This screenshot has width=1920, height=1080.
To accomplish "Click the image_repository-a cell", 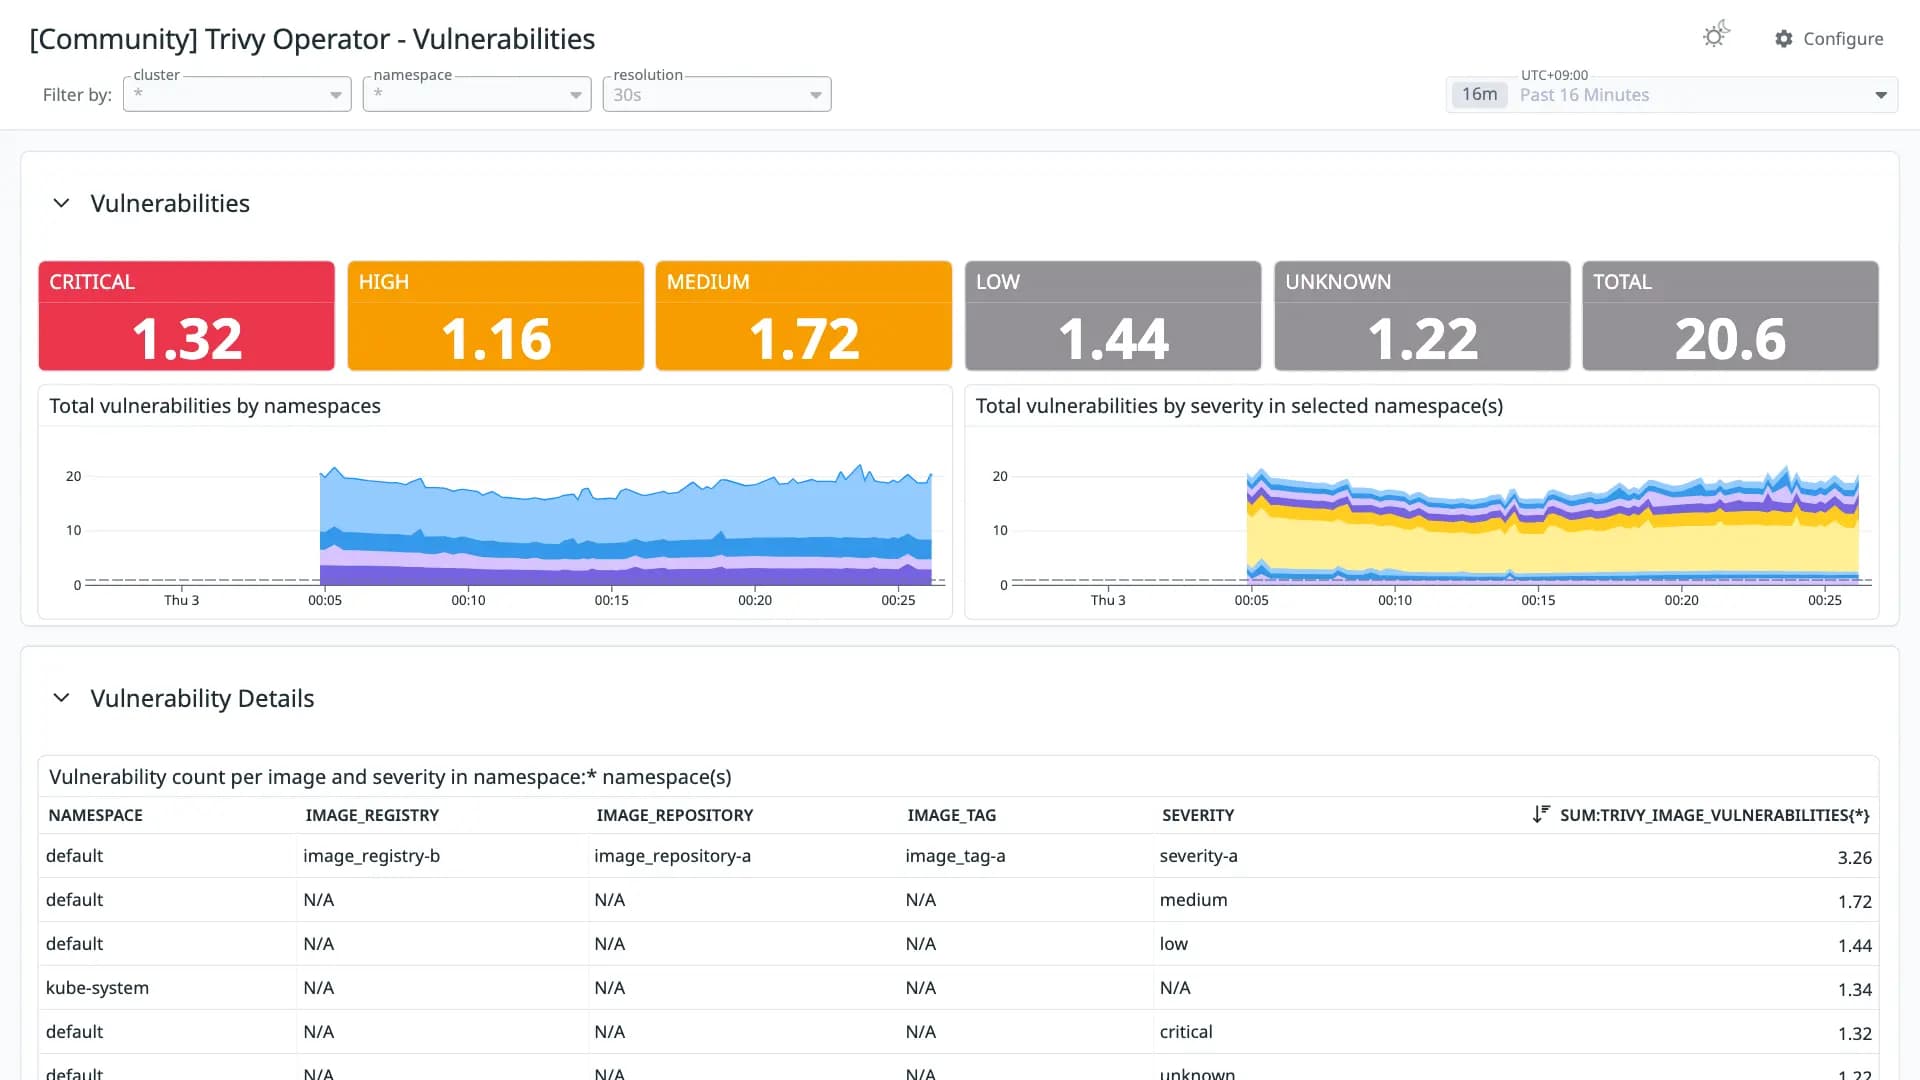I will click(672, 856).
